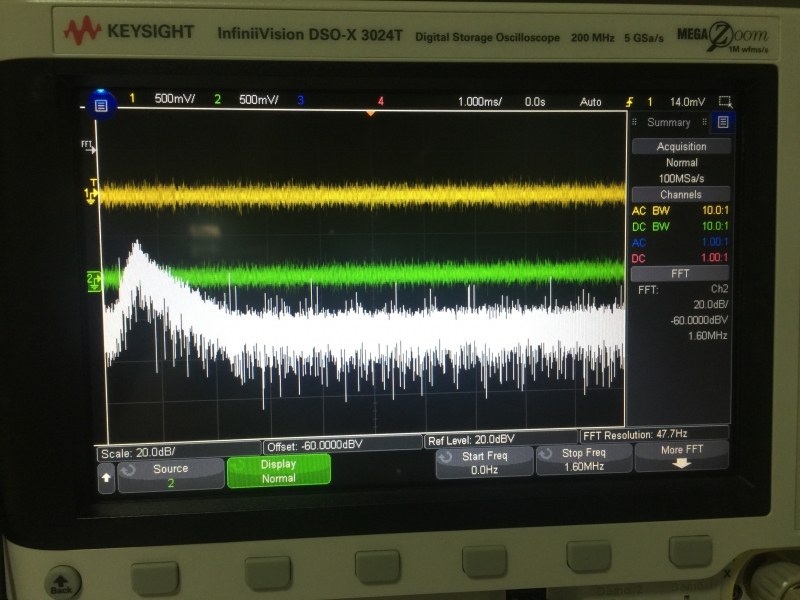Click the top-right display area icon
Viewport: 800px width, 600px height.
point(725,102)
